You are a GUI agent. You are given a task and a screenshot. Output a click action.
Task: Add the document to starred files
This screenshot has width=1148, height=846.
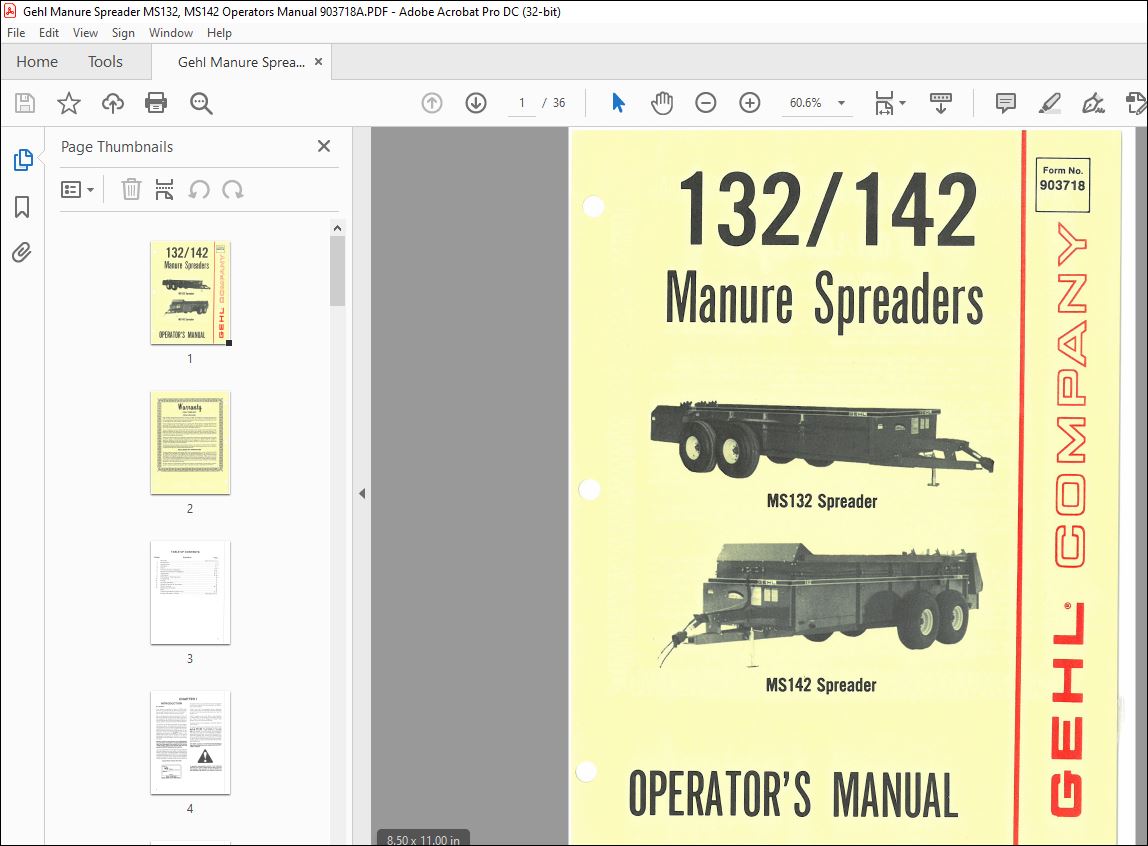[69, 103]
